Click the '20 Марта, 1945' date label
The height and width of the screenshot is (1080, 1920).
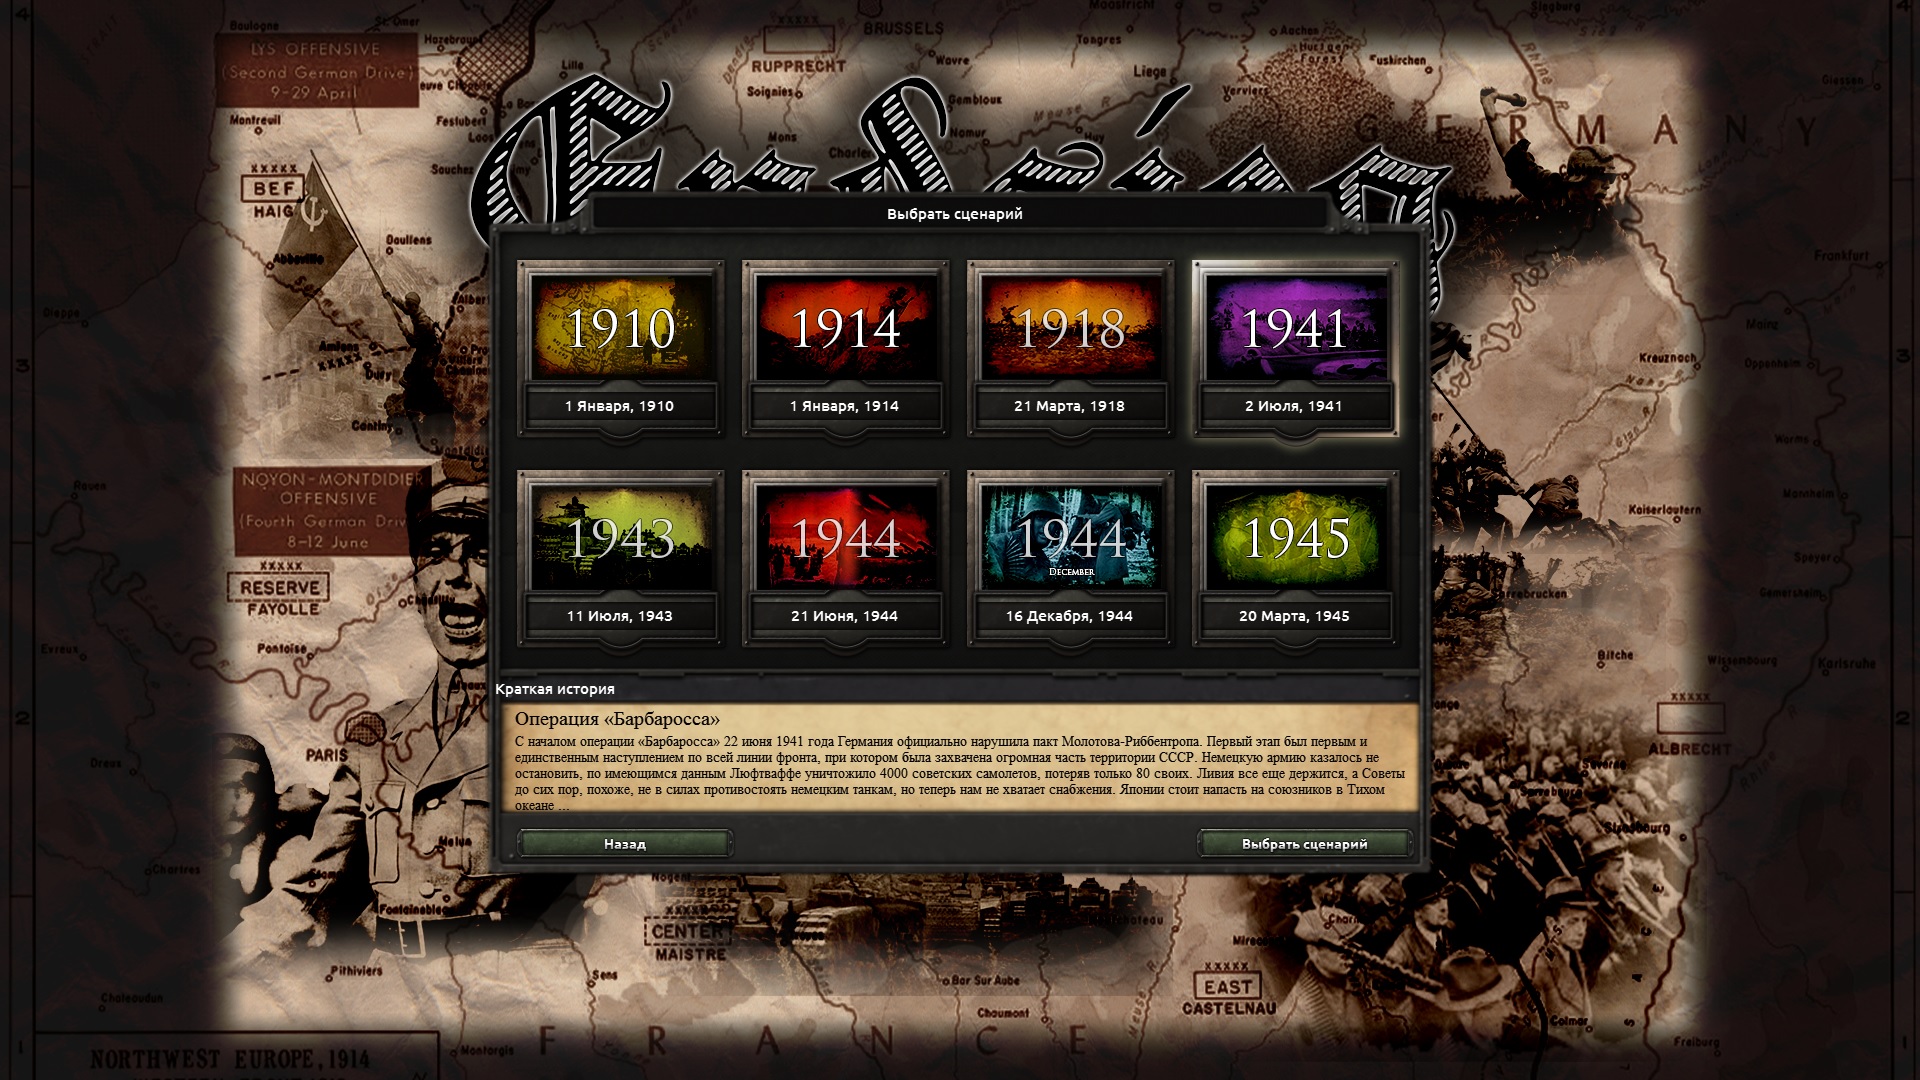point(1293,616)
